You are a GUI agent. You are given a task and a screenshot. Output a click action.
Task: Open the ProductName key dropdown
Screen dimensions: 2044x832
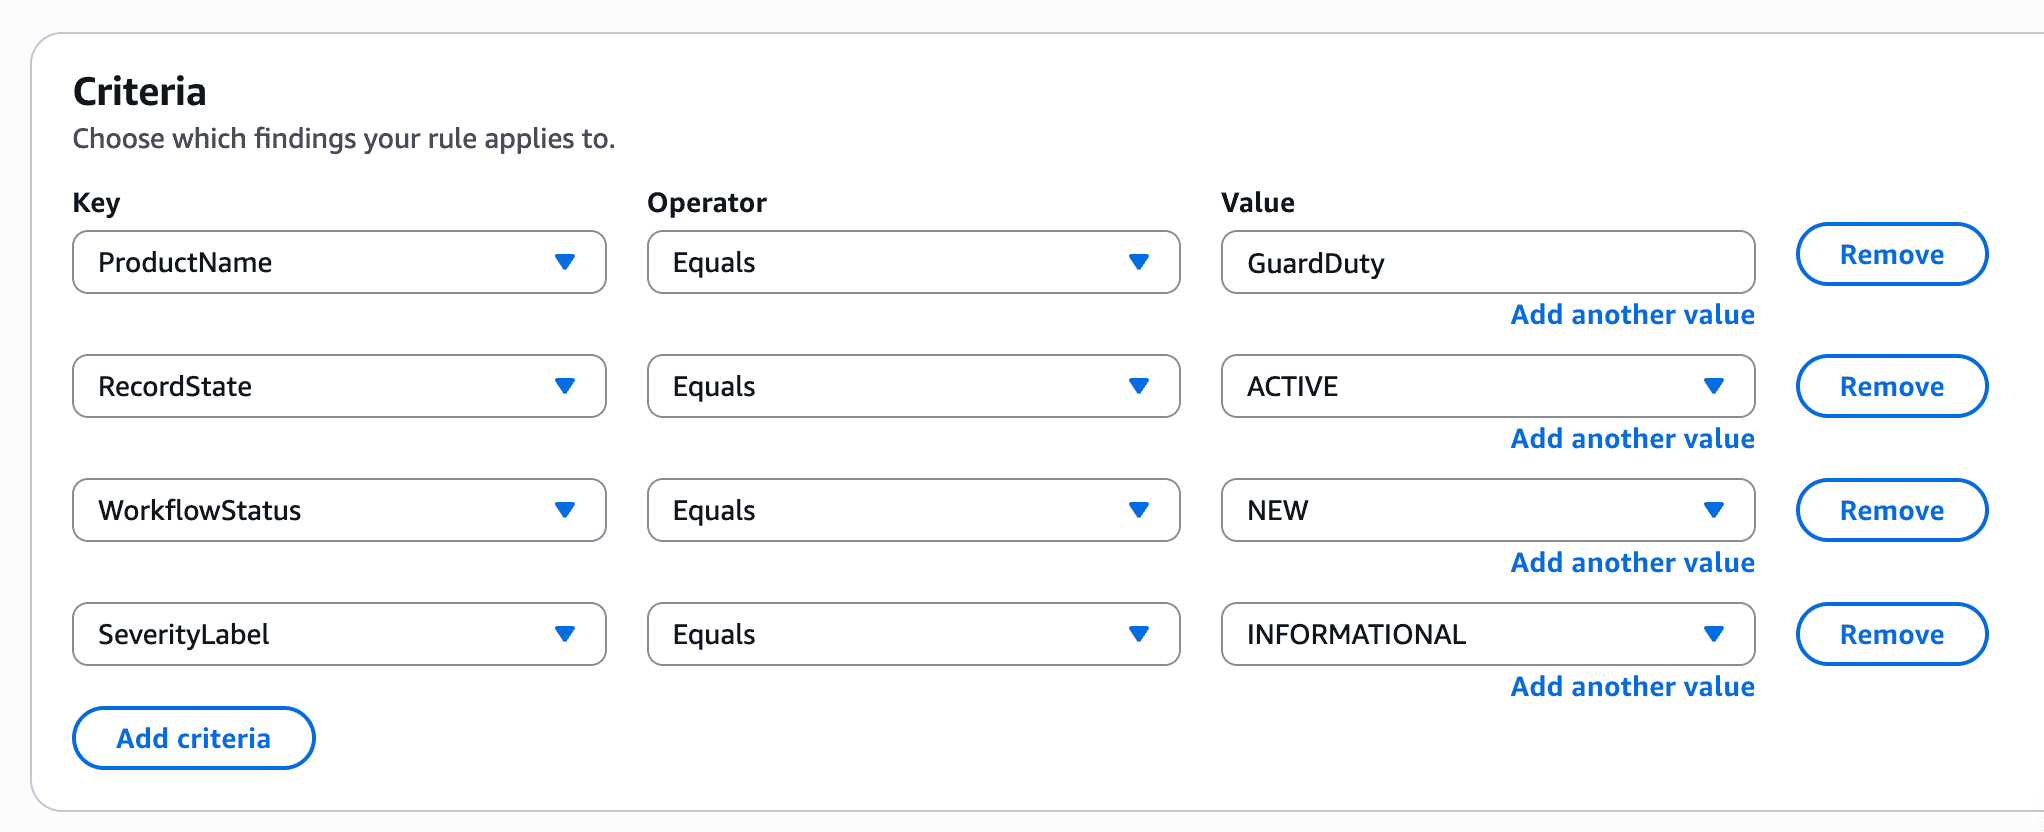click(x=339, y=262)
